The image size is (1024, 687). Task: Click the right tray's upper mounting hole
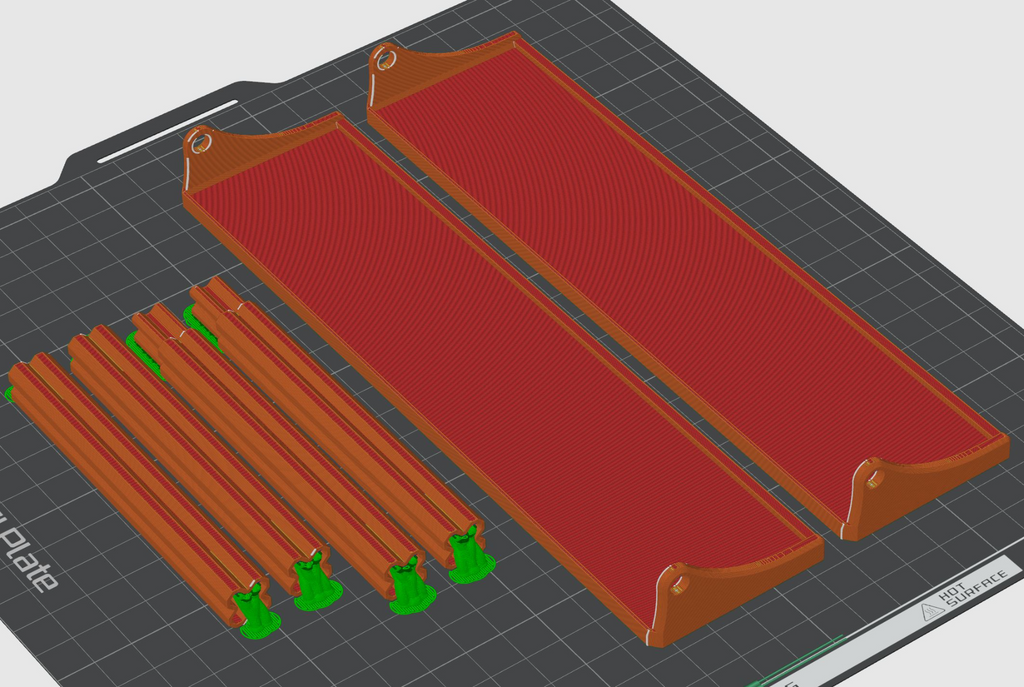[385, 61]
